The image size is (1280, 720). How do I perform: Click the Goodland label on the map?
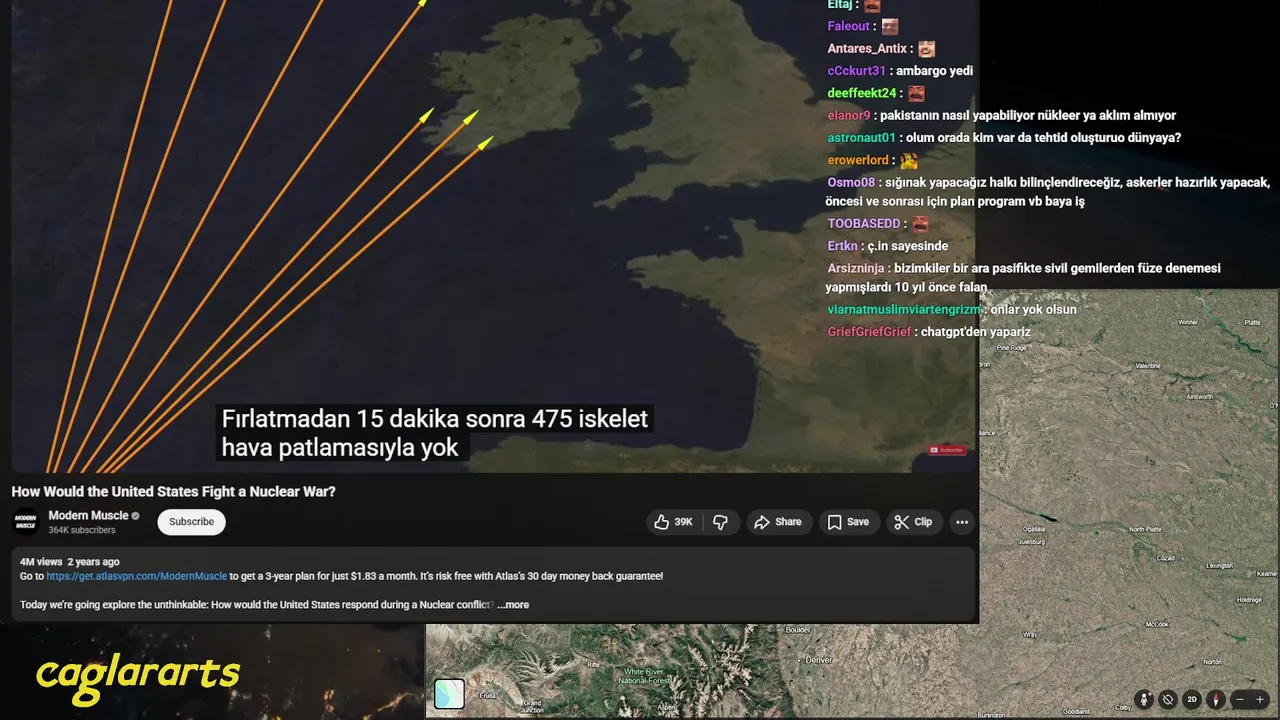(1077, 711)
